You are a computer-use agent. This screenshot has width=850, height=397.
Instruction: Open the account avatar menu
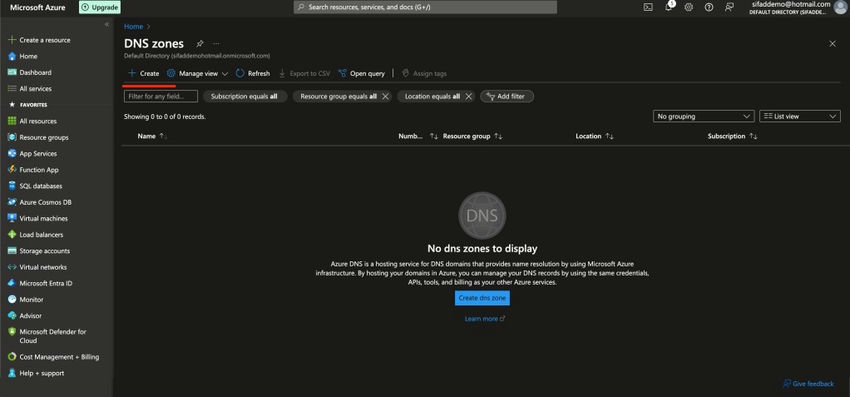(x=840, y=7)
